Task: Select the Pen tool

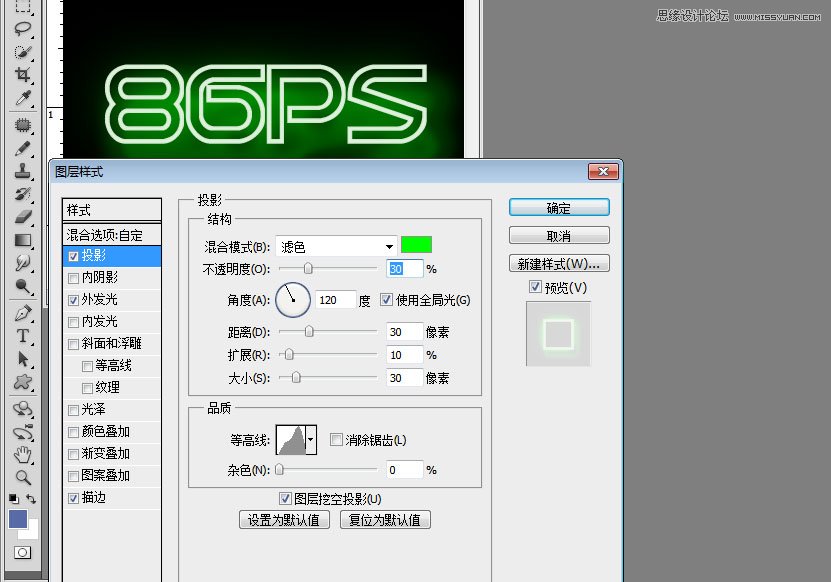Action: pos(22,313)
